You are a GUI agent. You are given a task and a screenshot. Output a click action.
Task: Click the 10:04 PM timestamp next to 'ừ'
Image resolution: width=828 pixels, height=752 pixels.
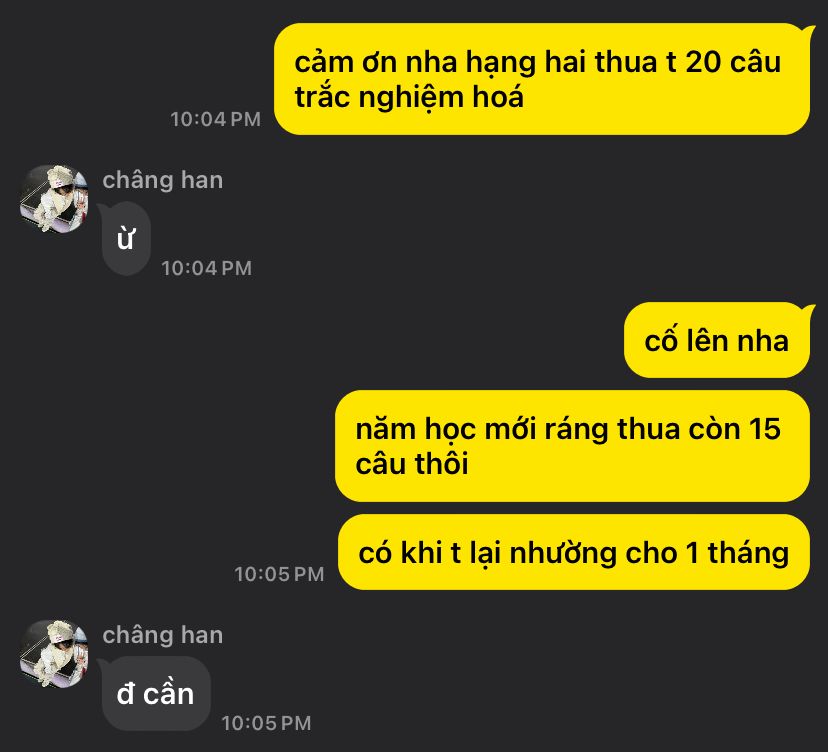206,268
